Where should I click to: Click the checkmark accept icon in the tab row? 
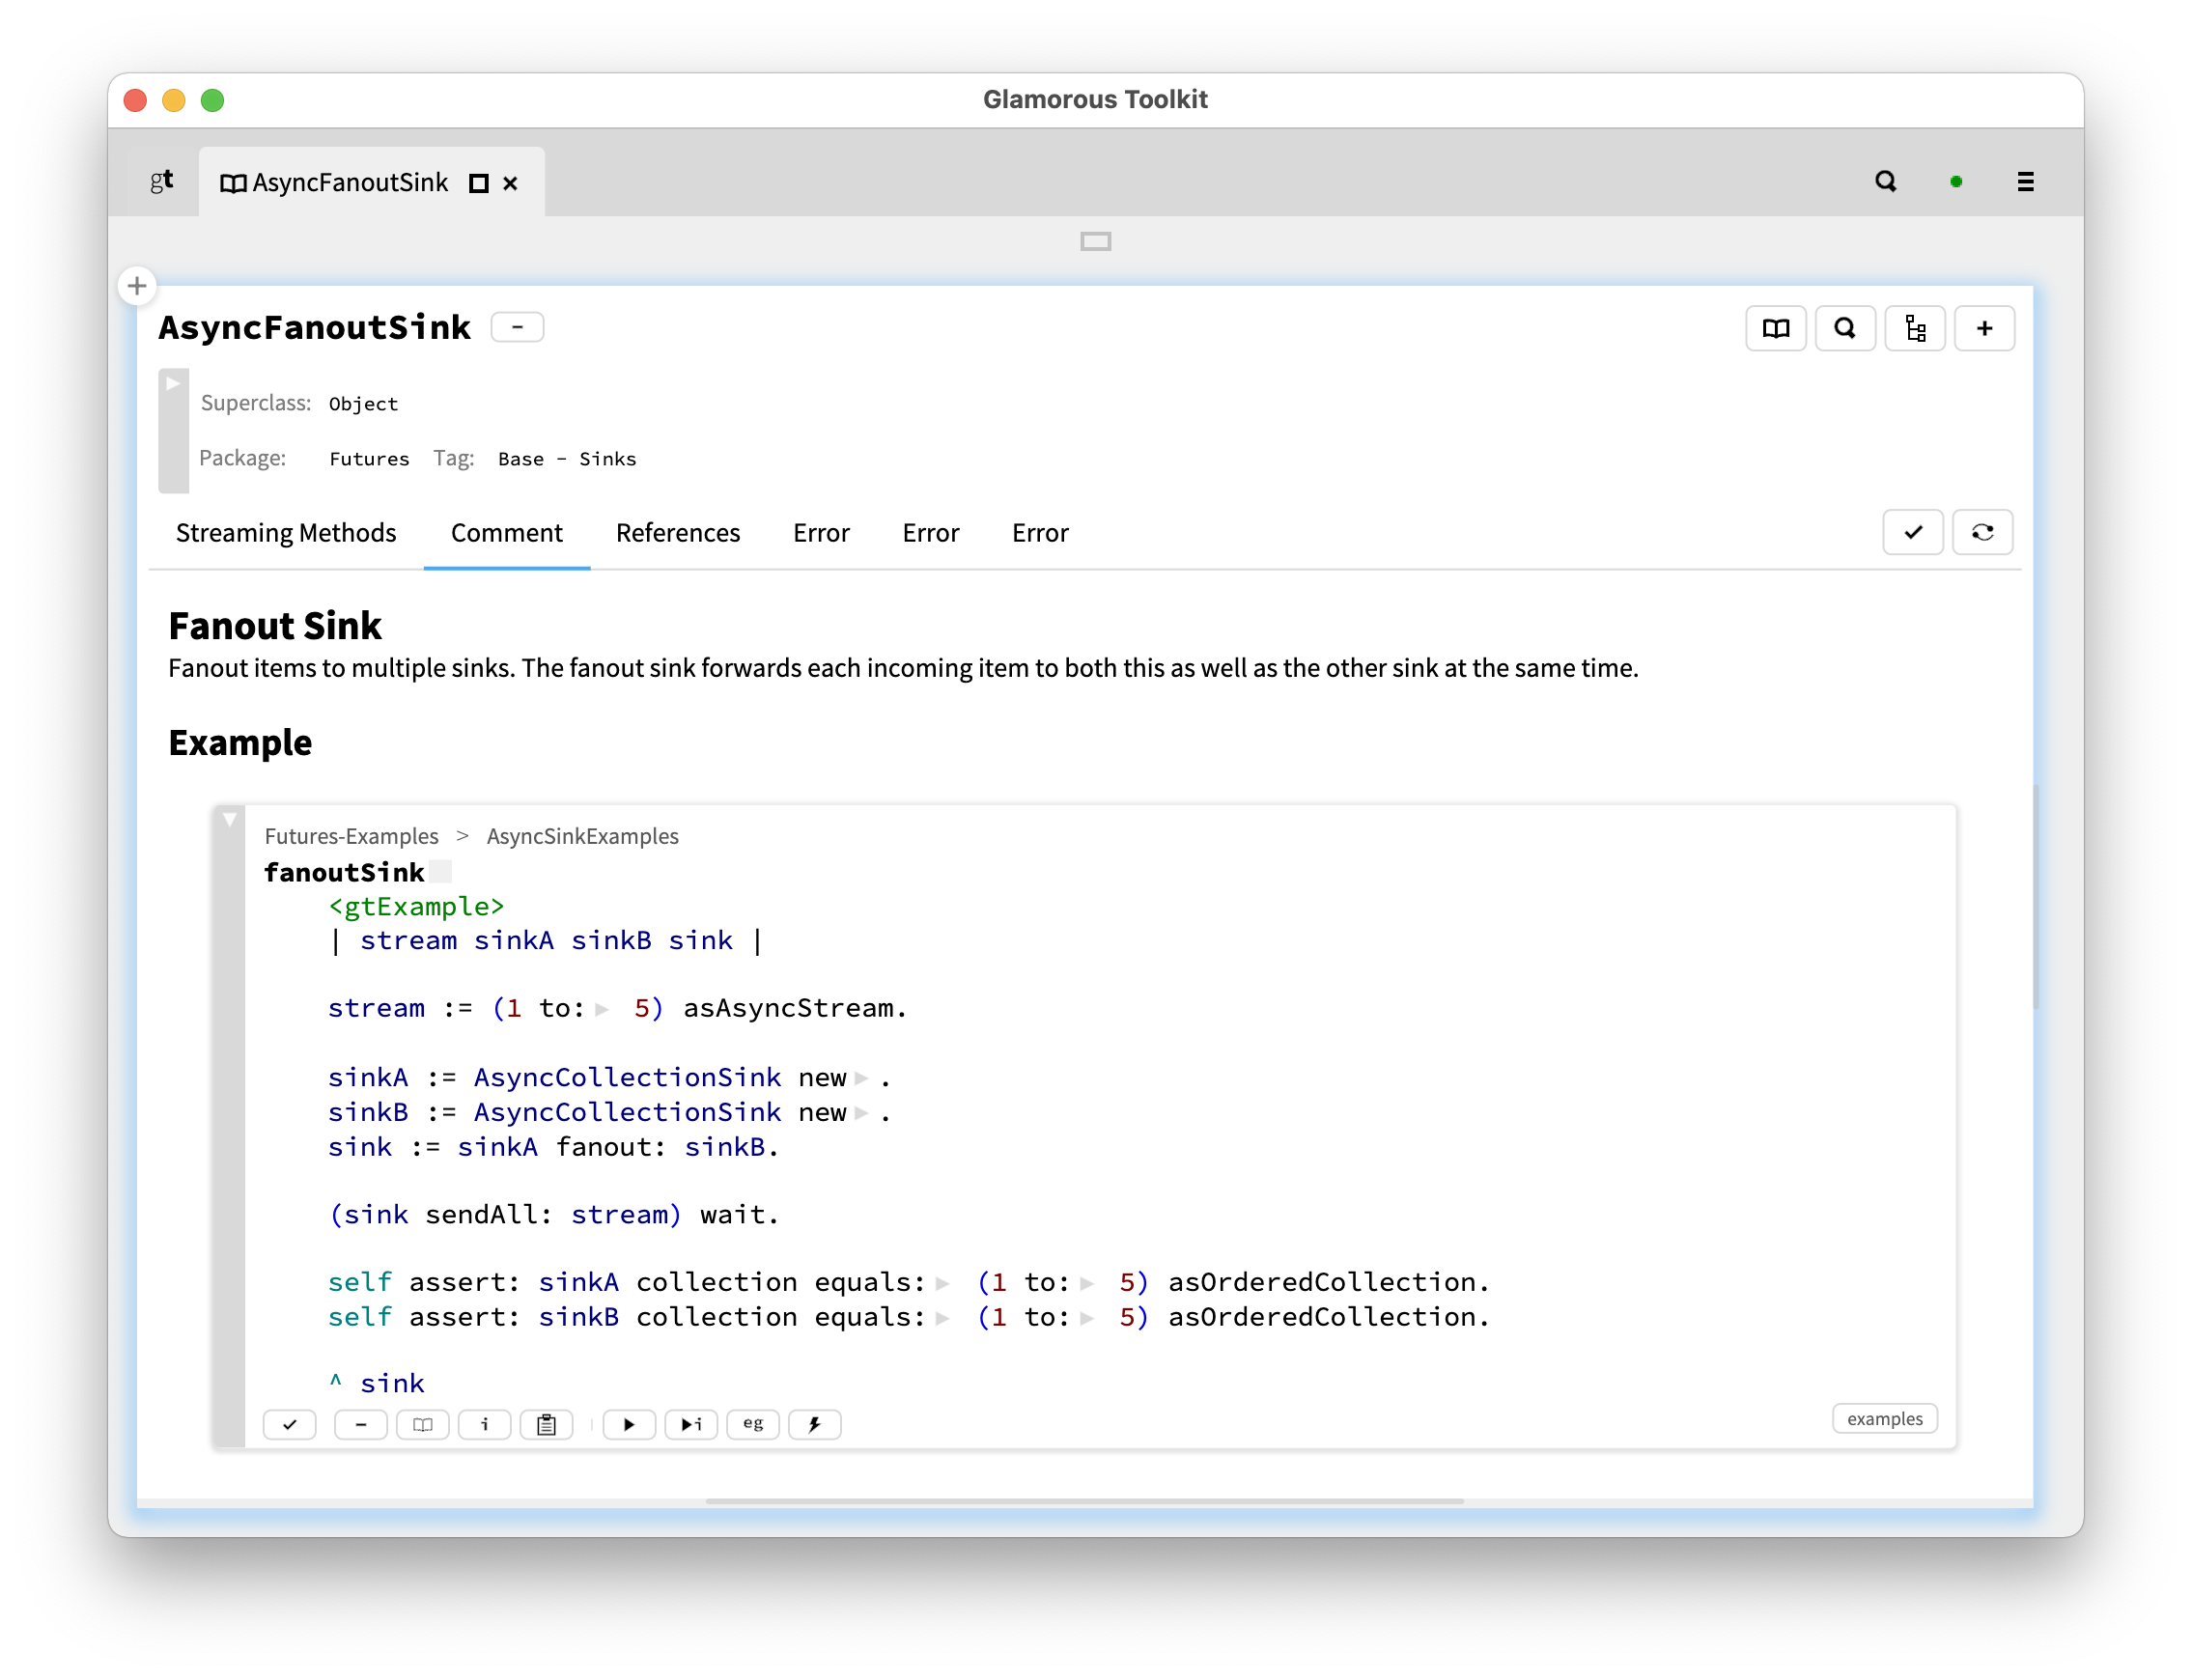[x=1913, y=532]
